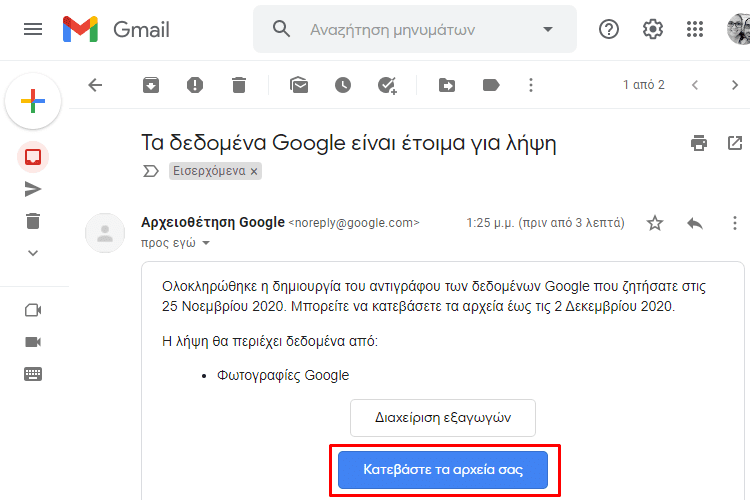Click the search magnifier icon
750x500 pixels.
pos(281,29)
